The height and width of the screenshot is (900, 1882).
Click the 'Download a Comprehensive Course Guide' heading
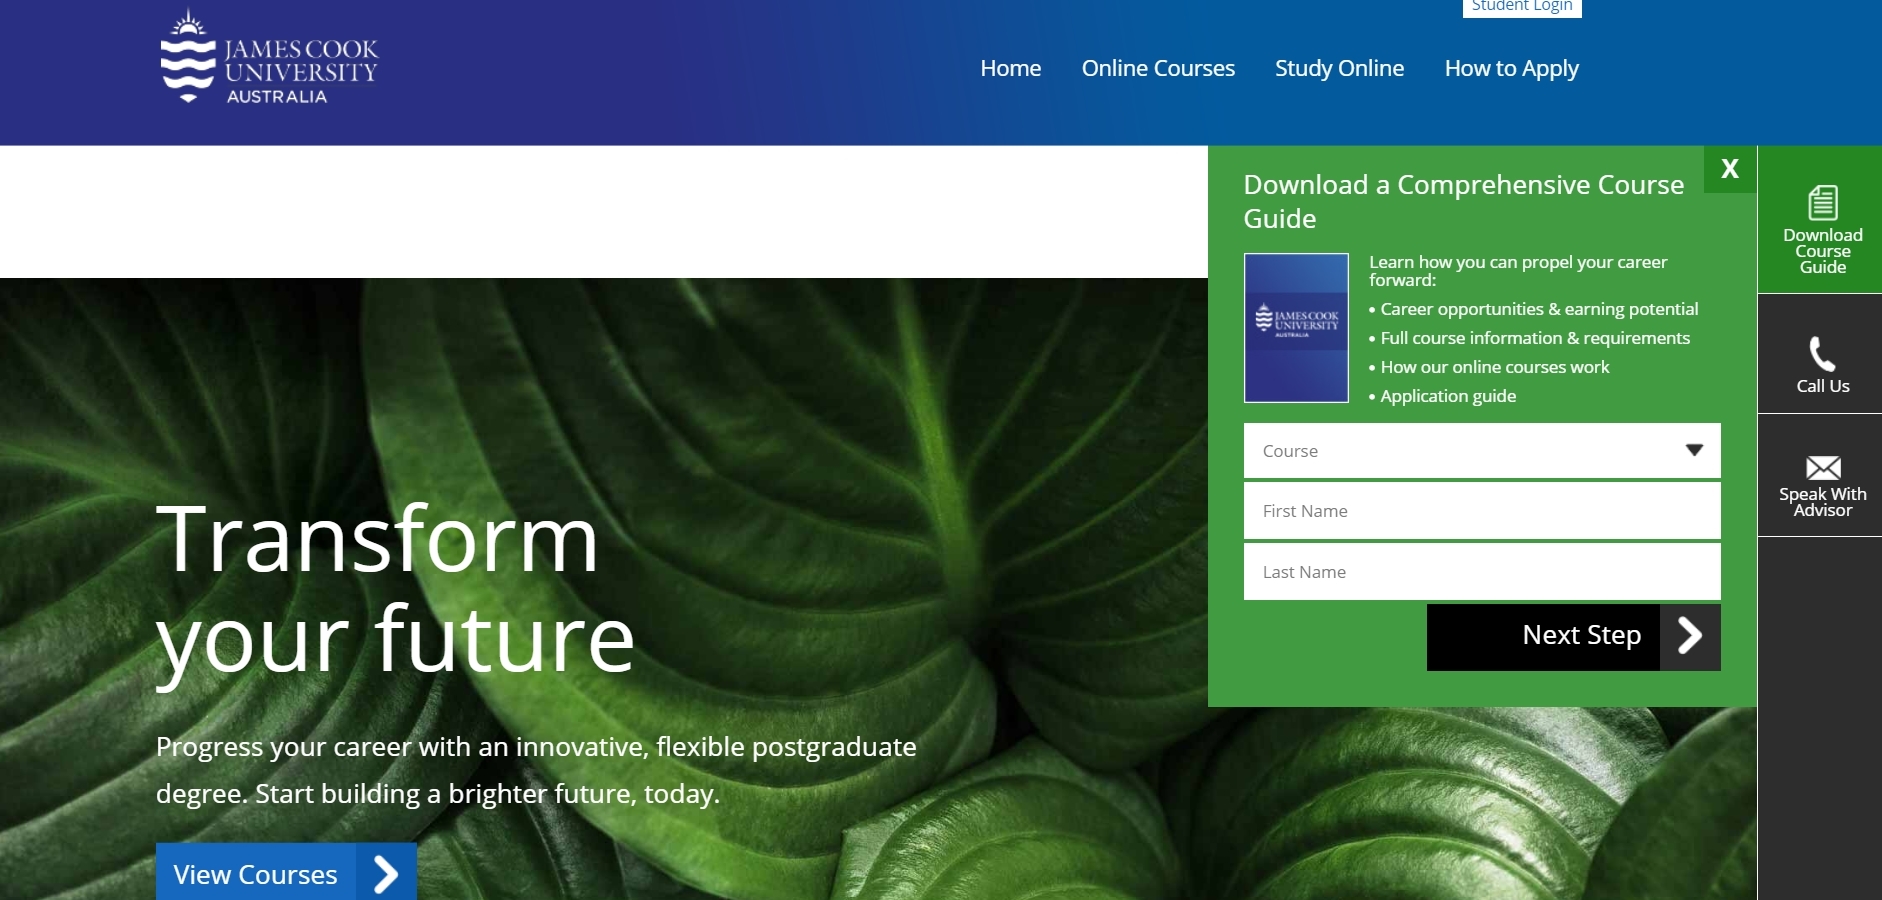pyautogui.click(x=1463, y=201)
